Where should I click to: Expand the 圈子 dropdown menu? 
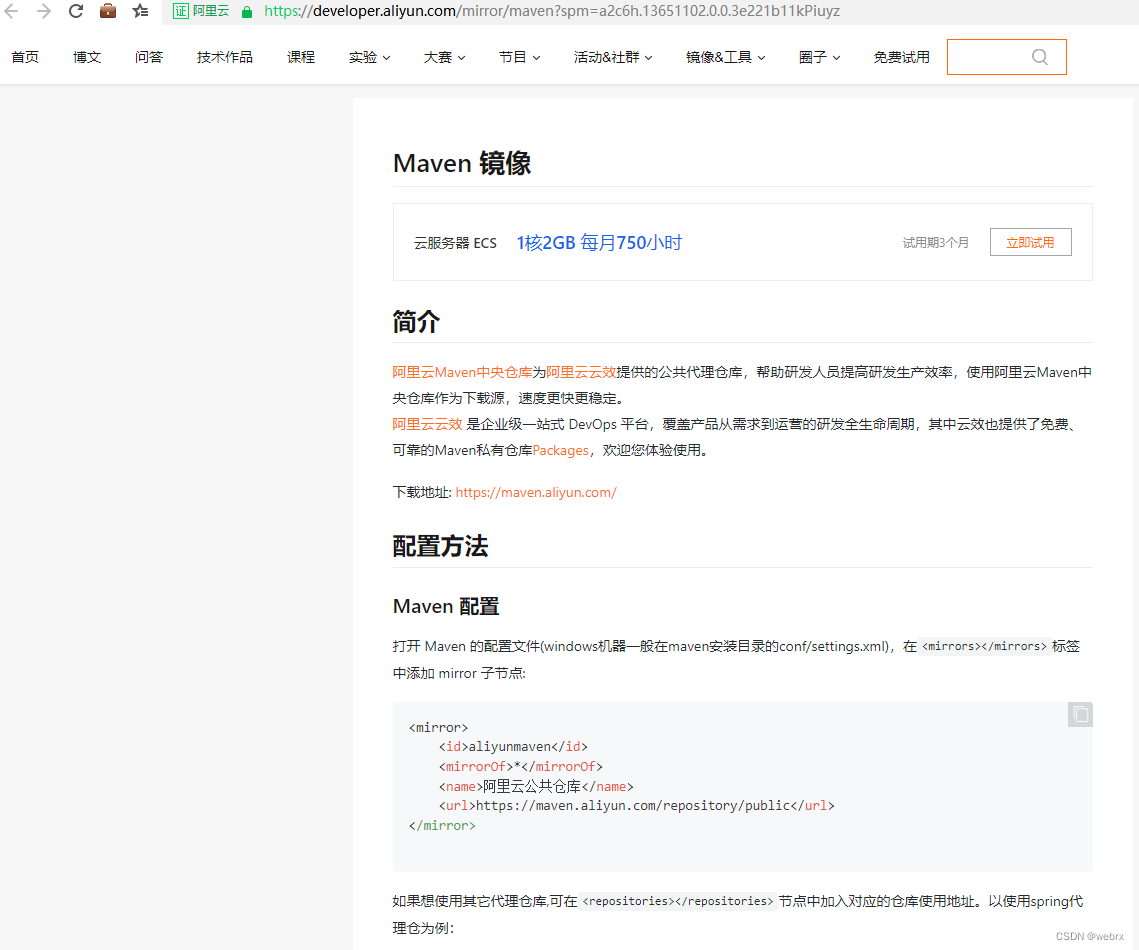pyautogui.click(x=819, y=57)
